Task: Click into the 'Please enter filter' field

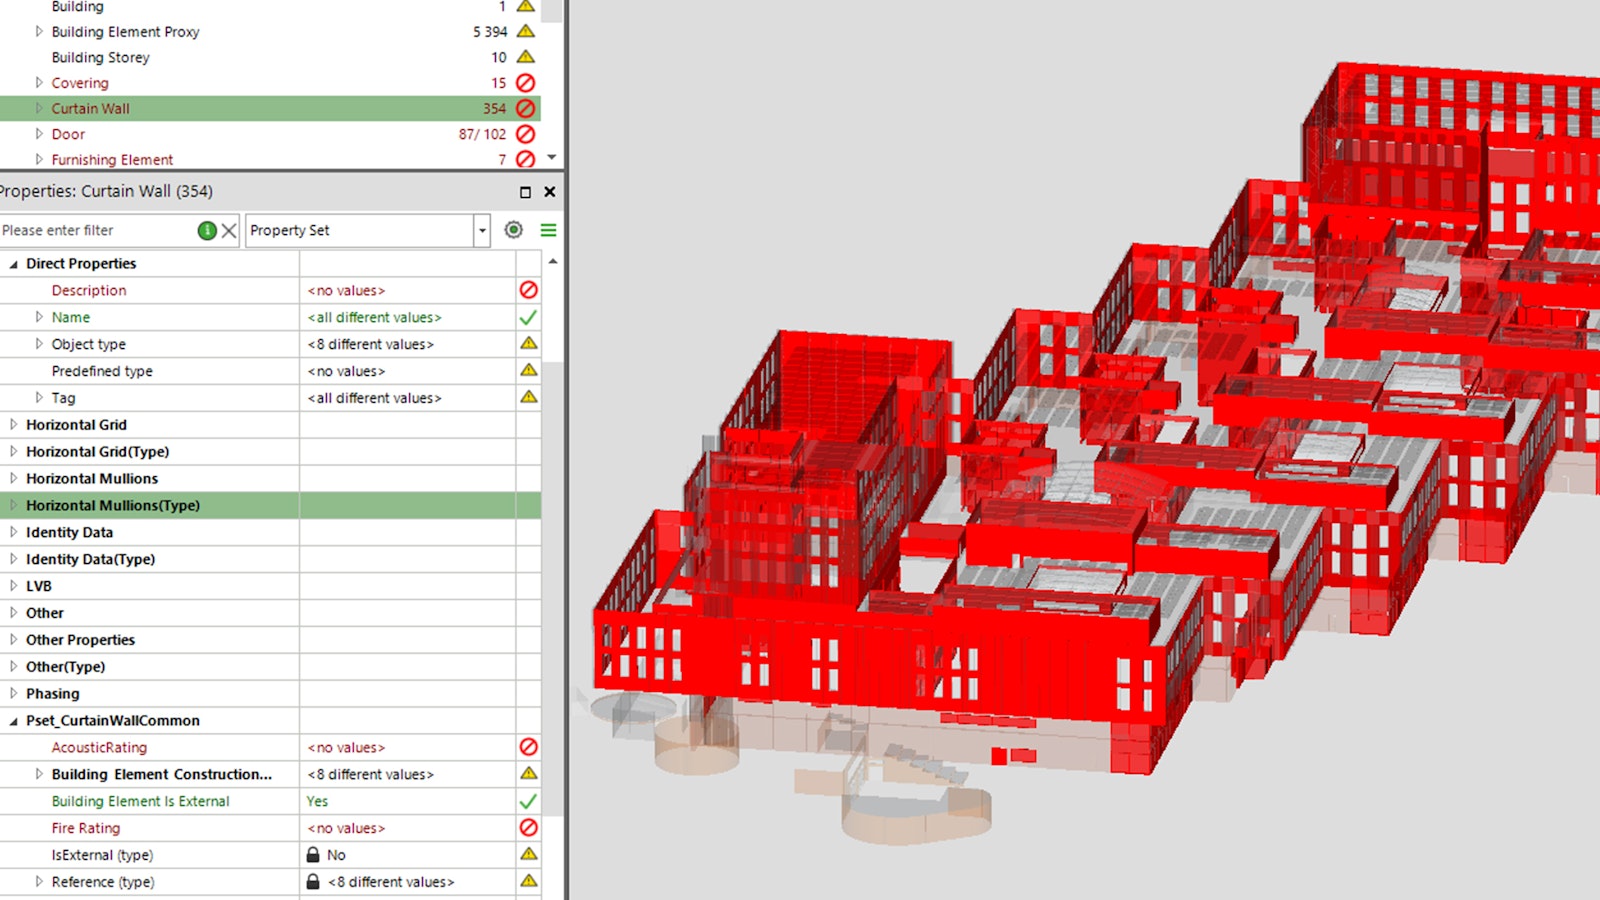Action: [x=95, y=231]
